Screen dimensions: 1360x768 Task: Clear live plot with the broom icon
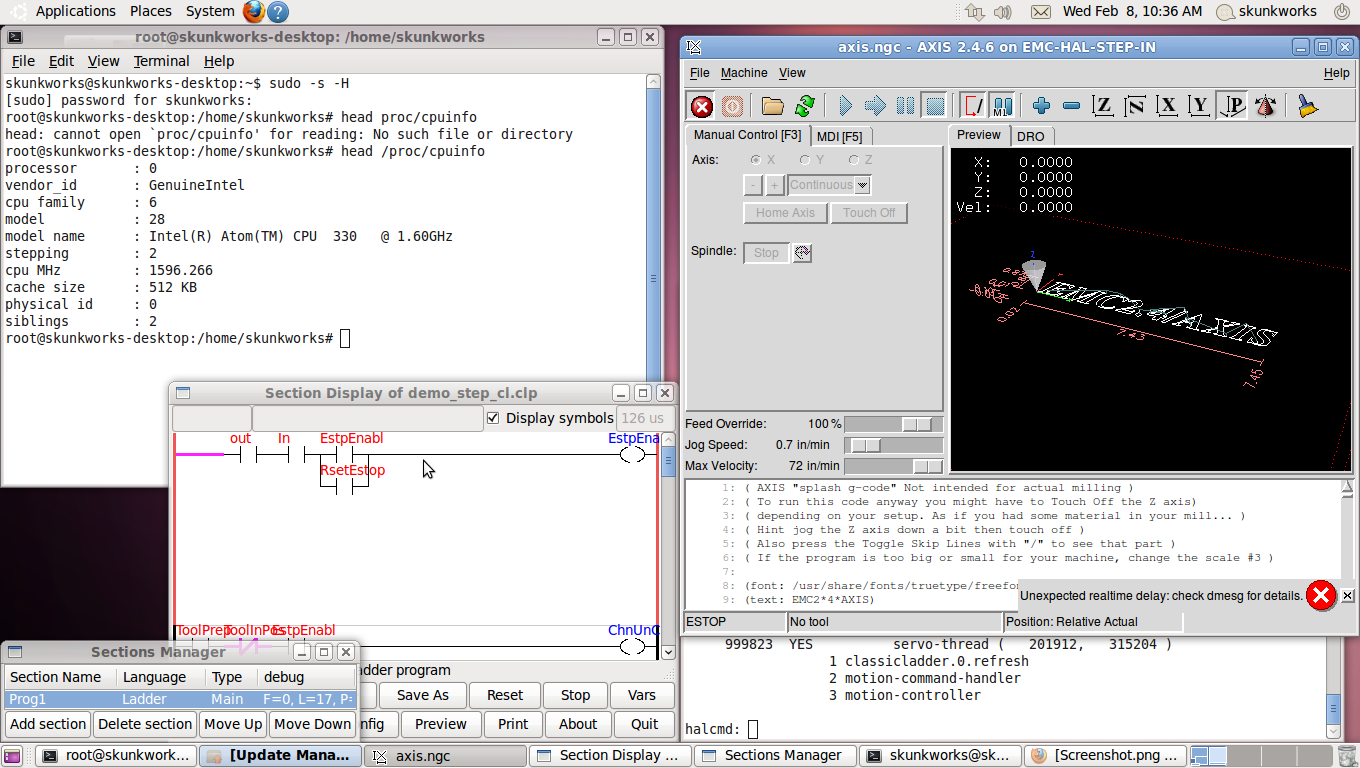(1307, 106)
